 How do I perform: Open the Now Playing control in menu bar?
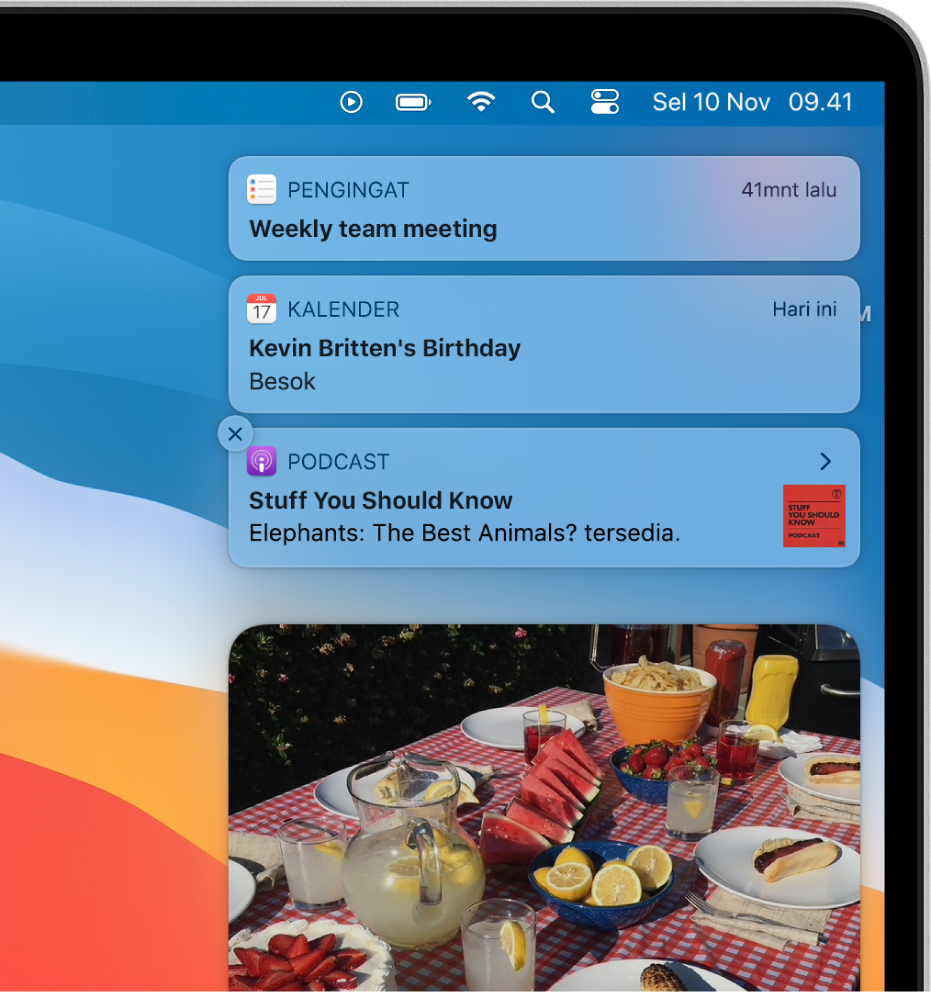click(x=351, y=102)
